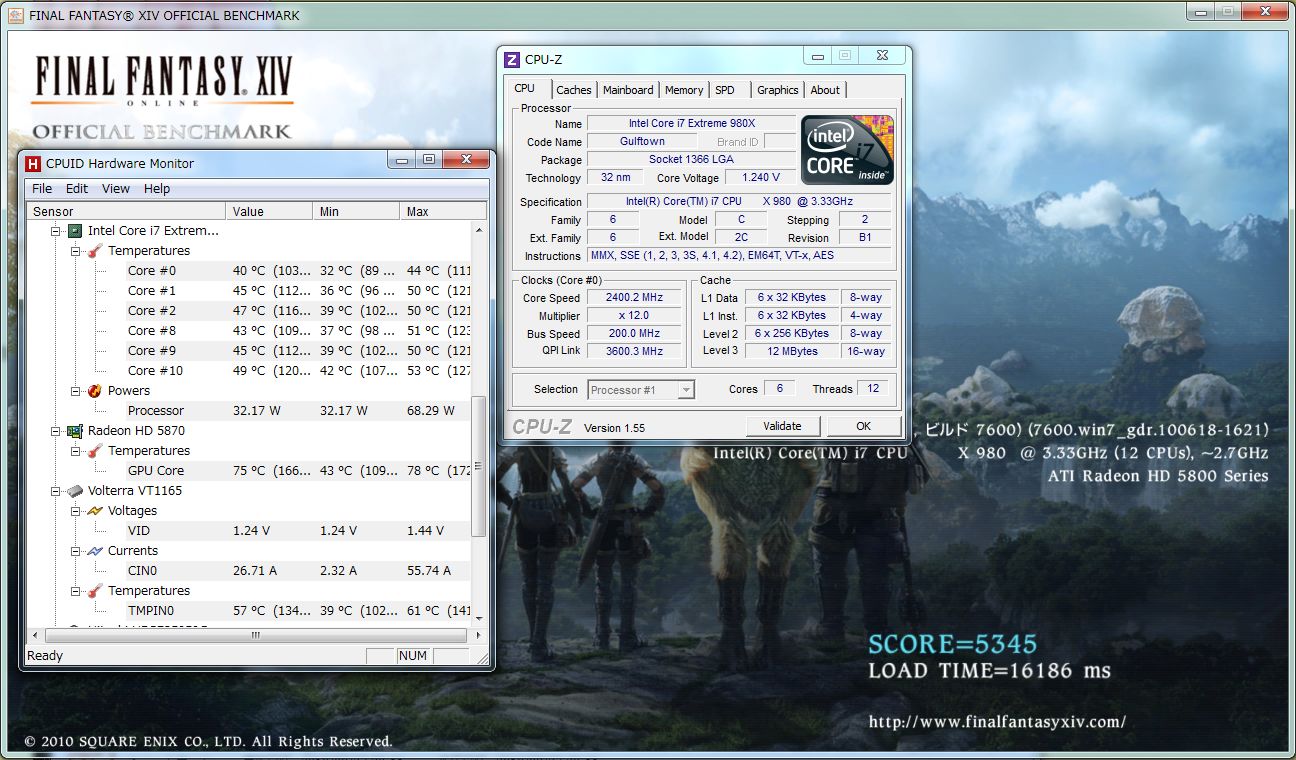Click the OK button in CPU-Z

pos(863,426)
